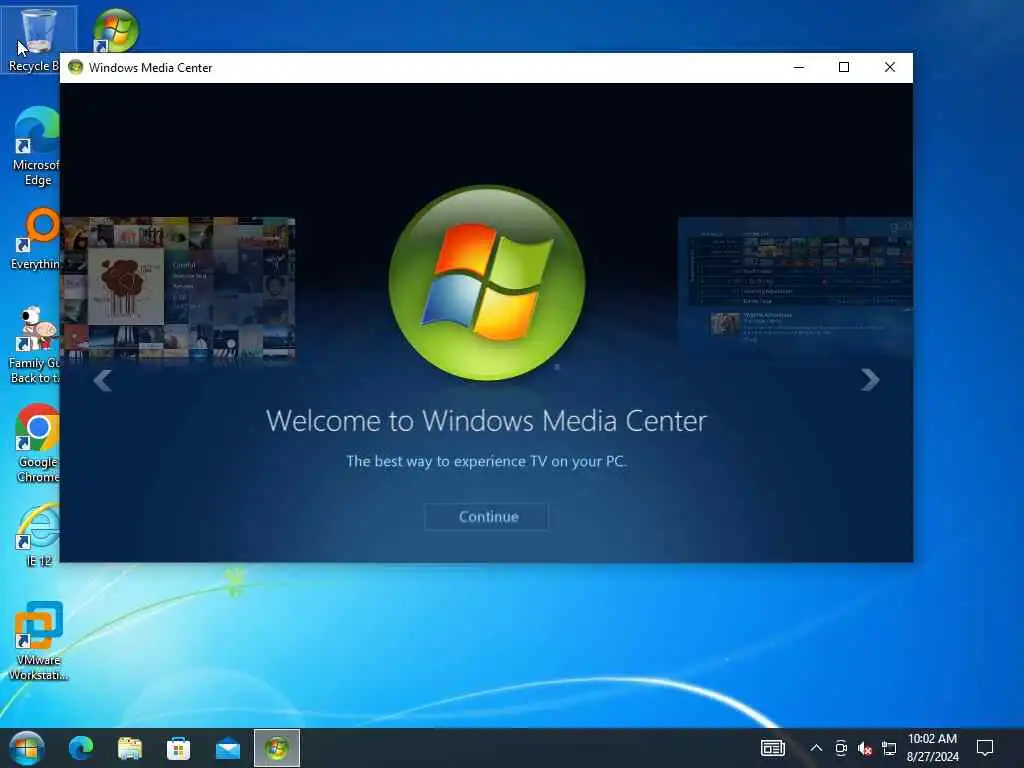Open Mail from the taskbar
The image size is (1024, 768).
tap(227, 748)
